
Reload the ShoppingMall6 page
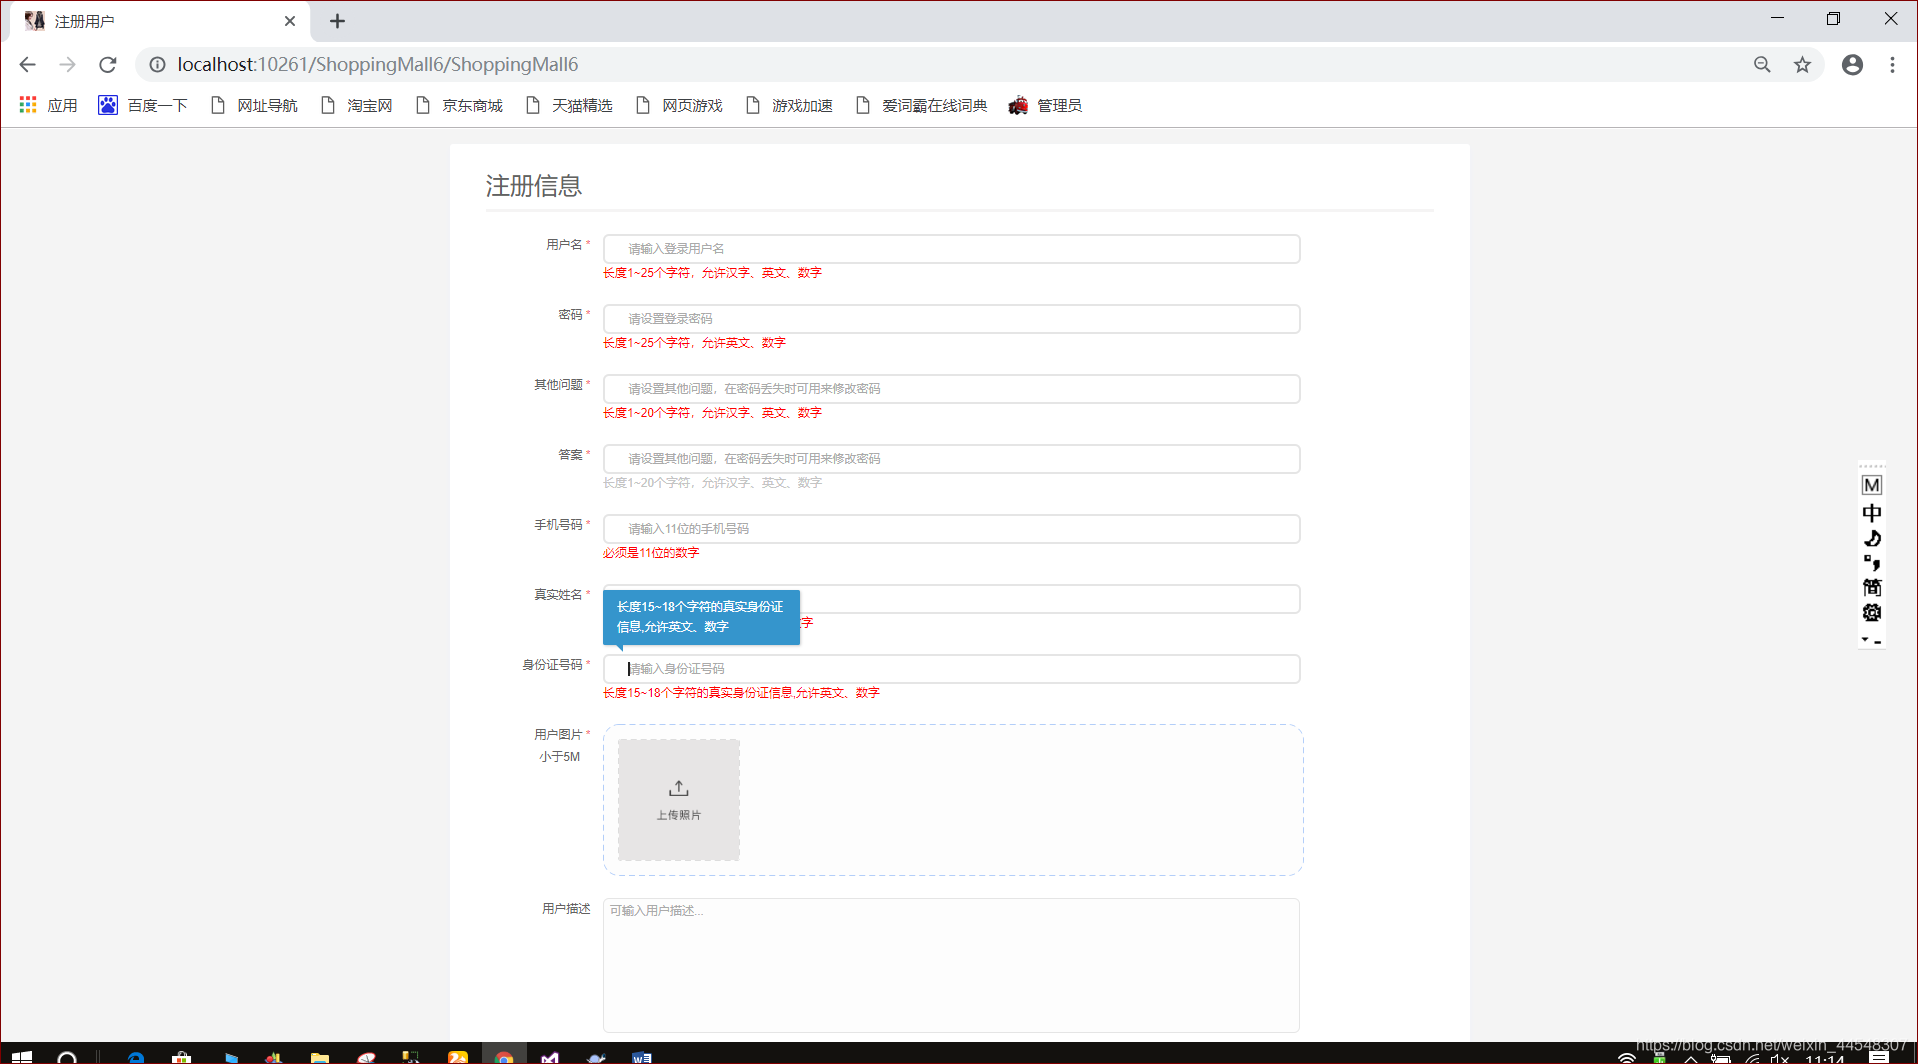coord(107,64)
